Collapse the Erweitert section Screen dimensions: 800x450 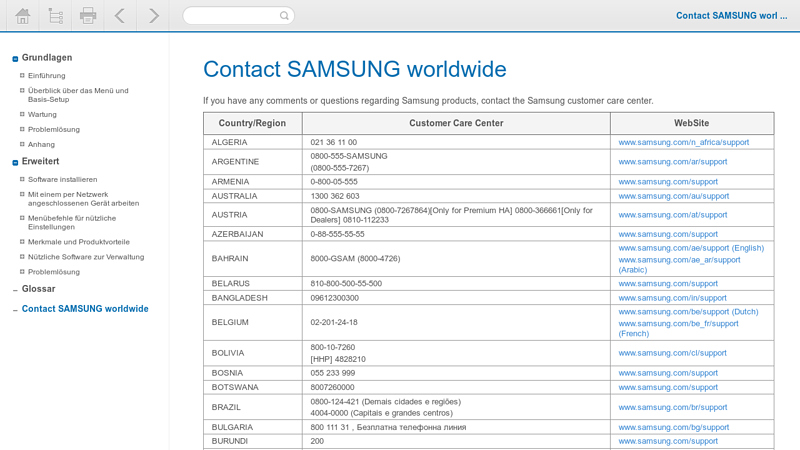(15, 162)
